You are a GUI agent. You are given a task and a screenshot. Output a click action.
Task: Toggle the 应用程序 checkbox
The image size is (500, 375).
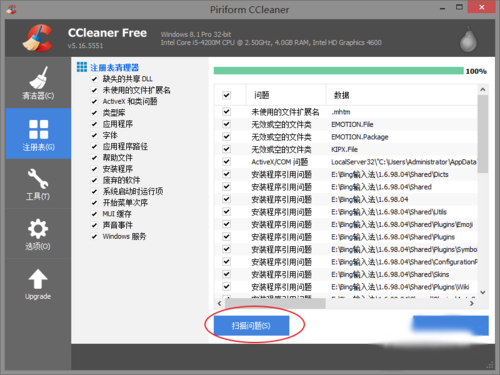94,124
